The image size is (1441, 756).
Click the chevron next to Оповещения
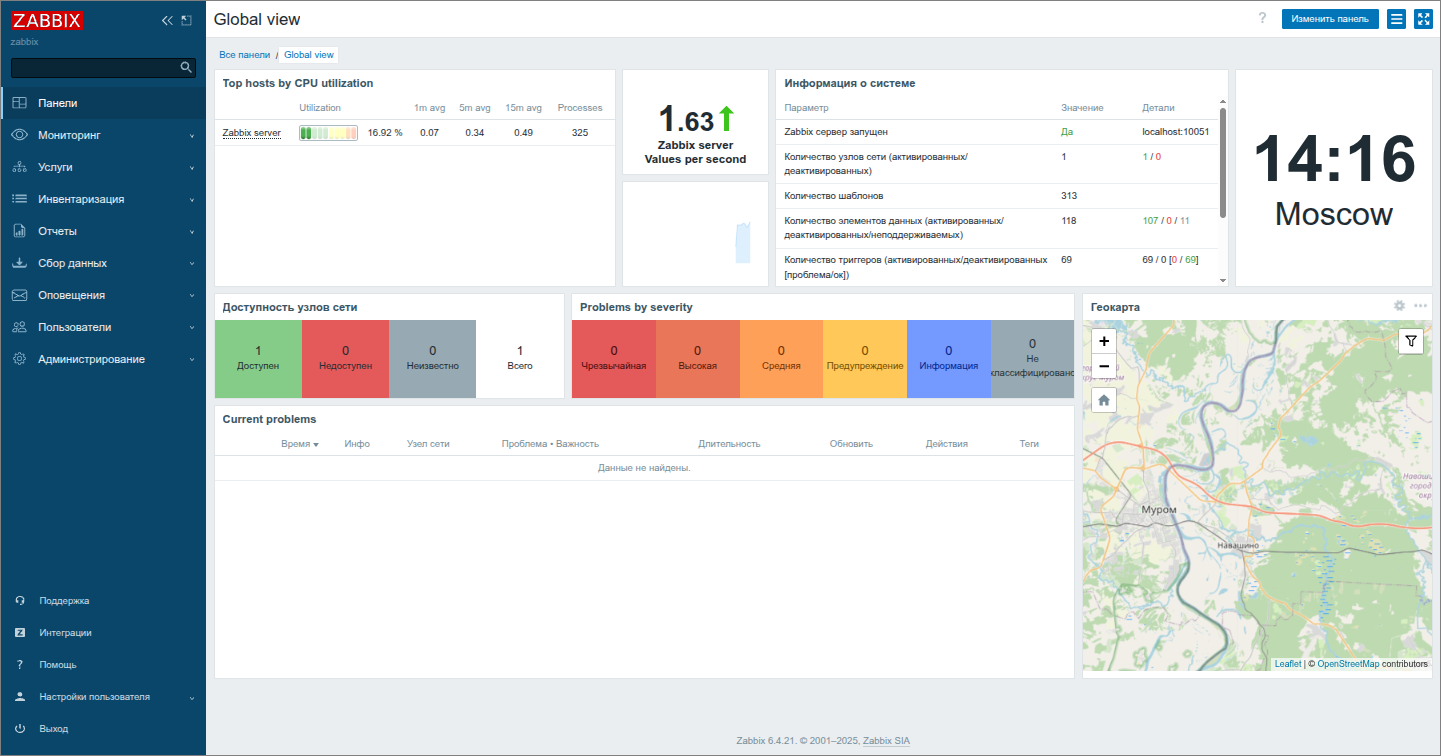192,296
